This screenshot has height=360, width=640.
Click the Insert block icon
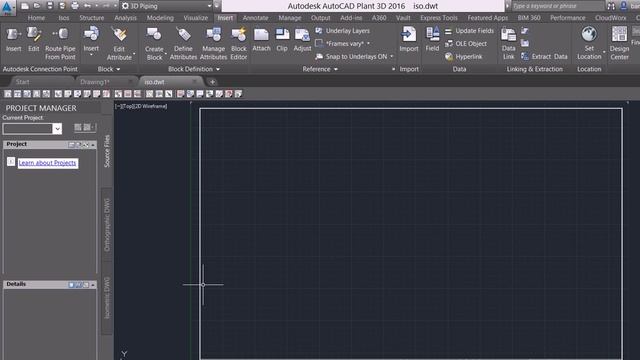(91, 34)
